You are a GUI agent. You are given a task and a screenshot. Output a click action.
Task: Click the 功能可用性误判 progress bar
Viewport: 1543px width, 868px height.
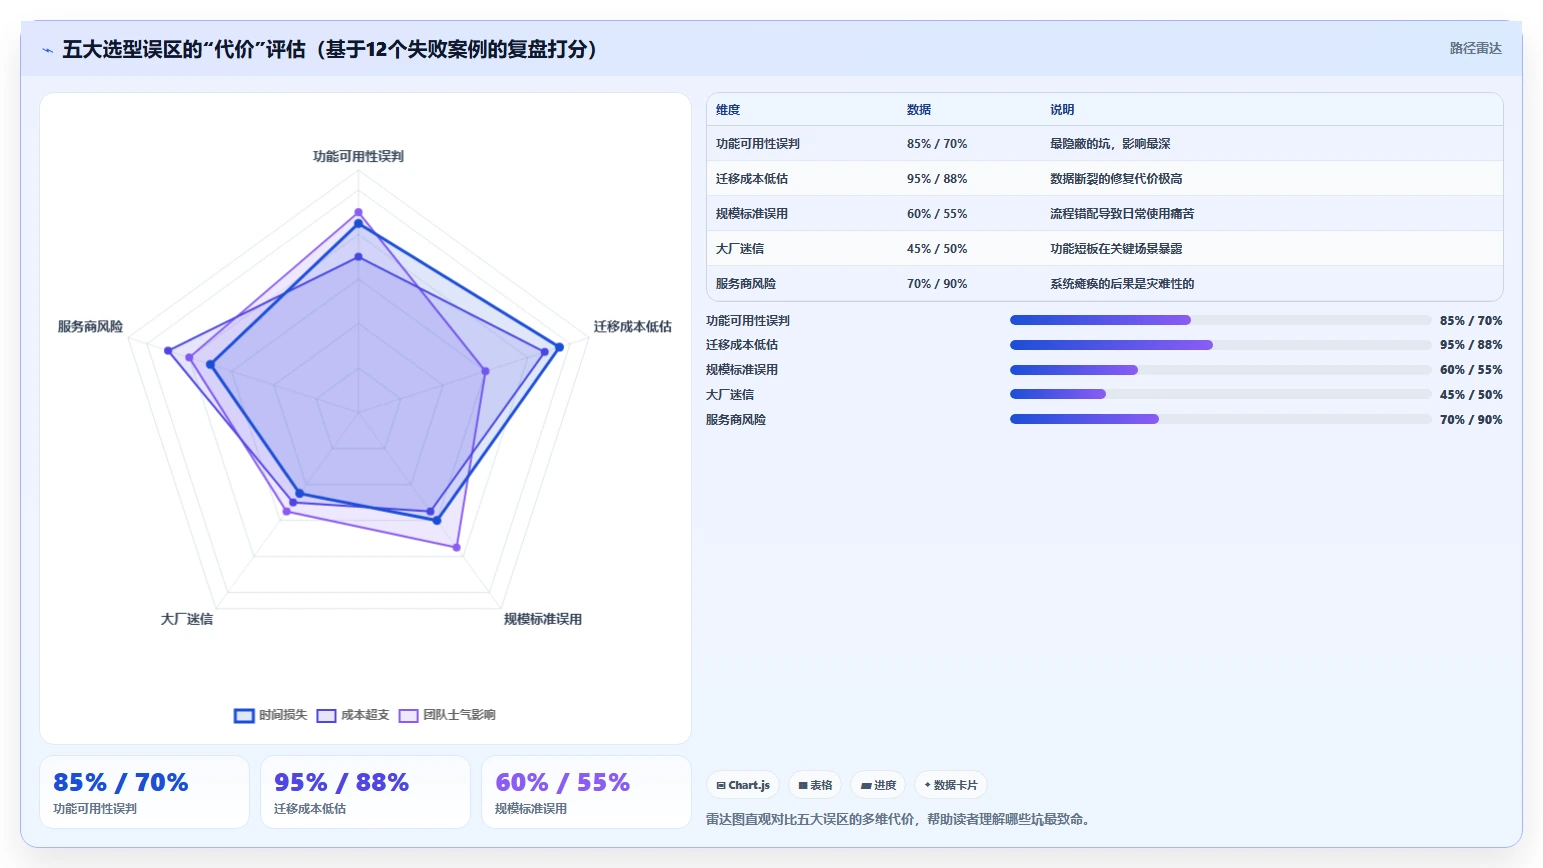click(1220, 320)
